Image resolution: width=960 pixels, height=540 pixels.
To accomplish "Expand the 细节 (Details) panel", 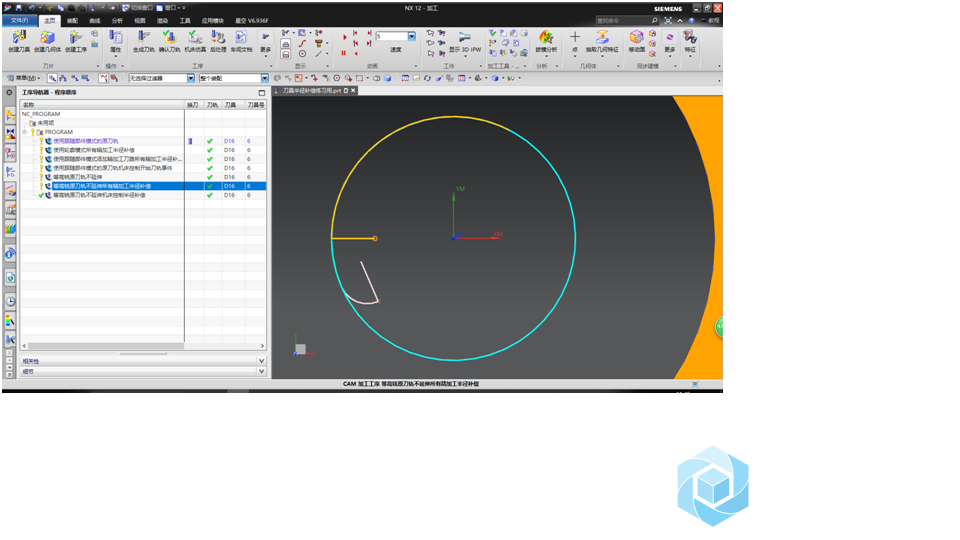I will [x=143, y=372].
